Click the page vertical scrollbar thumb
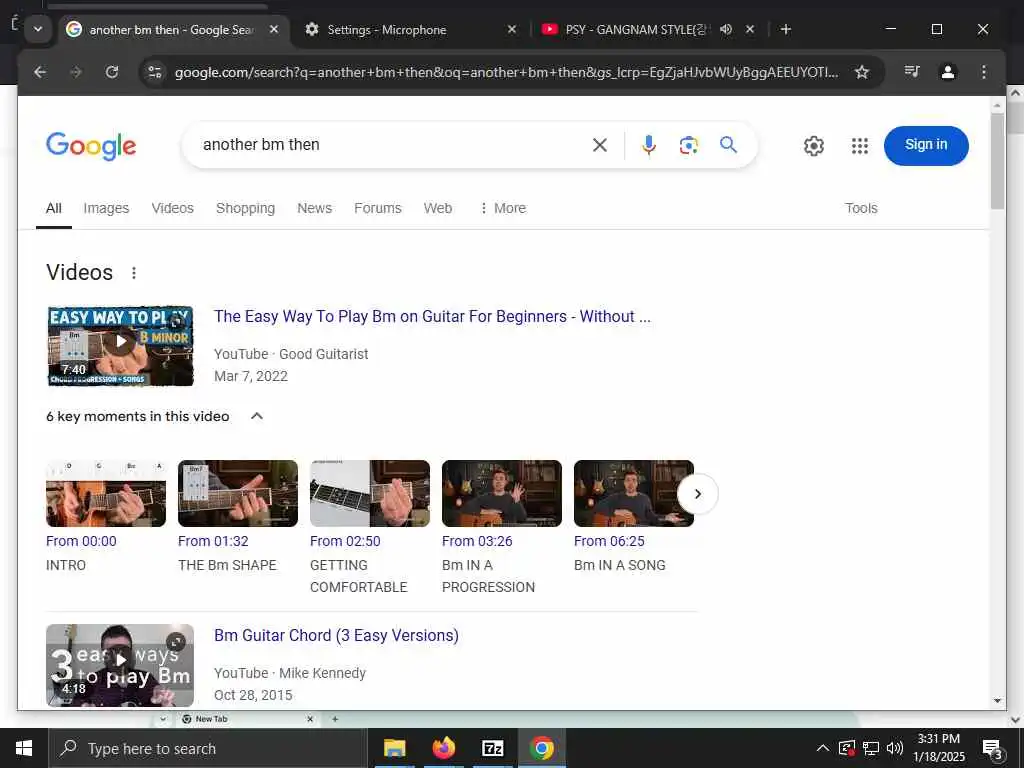 click(997, 161)
